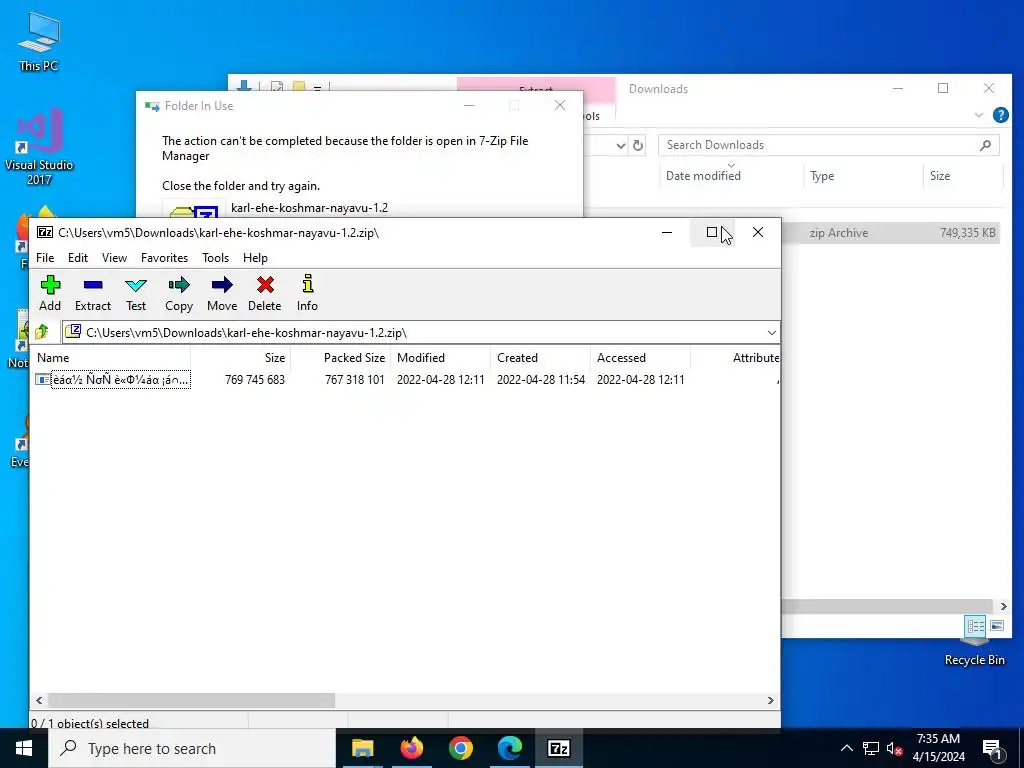Switch Explorer to large icons view
This screenshot has width=1024, height=768.
997,626
